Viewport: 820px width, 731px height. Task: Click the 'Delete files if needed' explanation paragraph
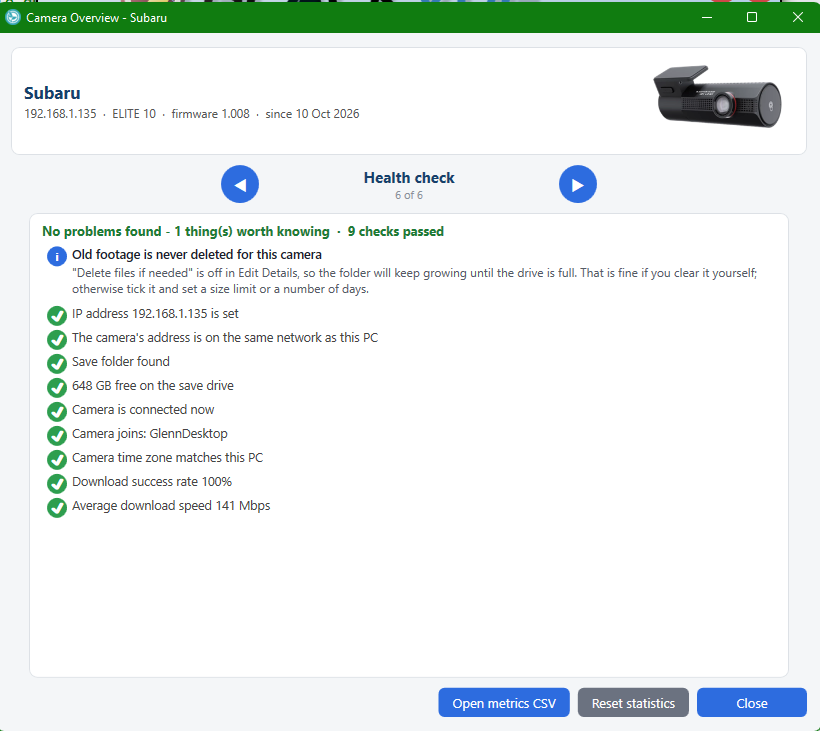pos(414,281)
